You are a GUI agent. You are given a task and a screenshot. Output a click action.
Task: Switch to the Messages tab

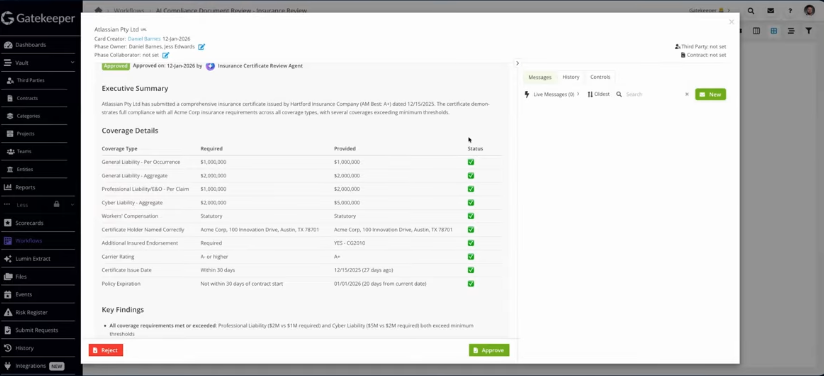click(540, 77)
